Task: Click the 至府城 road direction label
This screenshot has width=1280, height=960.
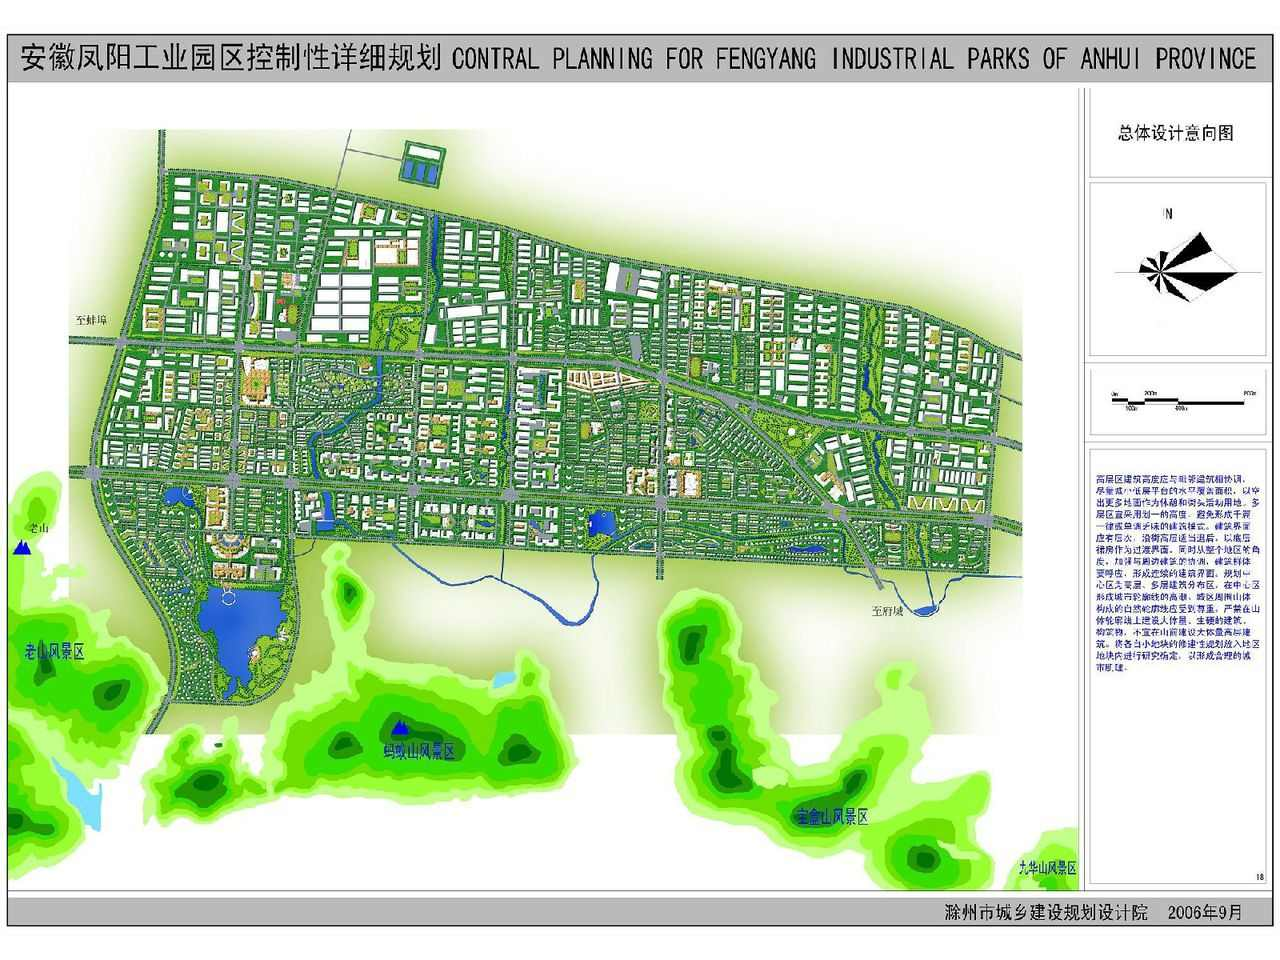Action: (x=886, y=611)
